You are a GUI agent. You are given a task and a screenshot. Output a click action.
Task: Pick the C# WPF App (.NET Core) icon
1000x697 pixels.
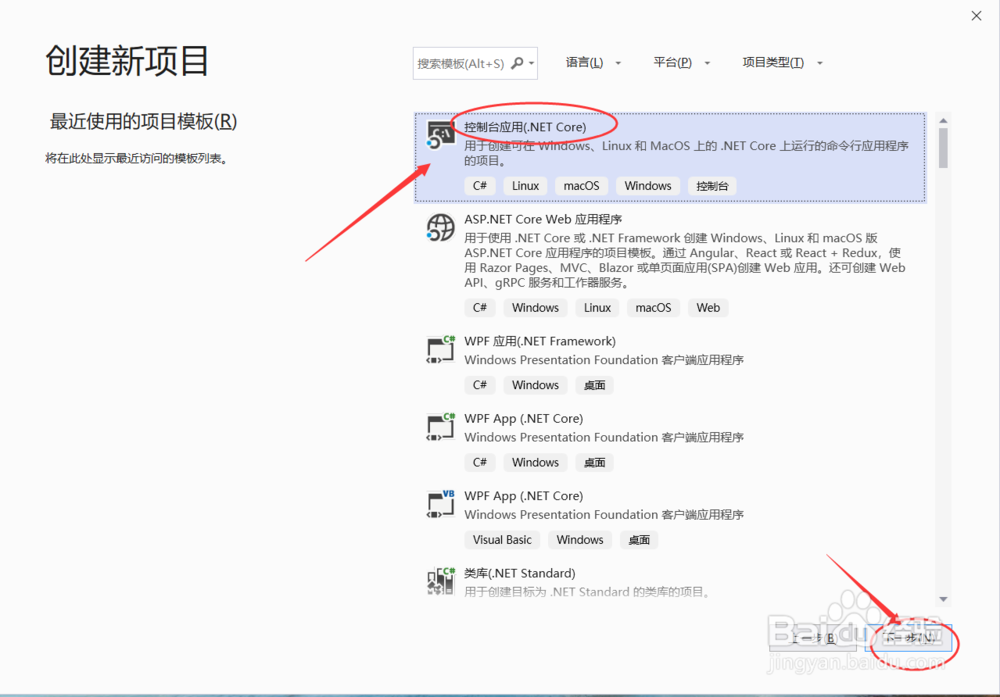coord(440,427)
